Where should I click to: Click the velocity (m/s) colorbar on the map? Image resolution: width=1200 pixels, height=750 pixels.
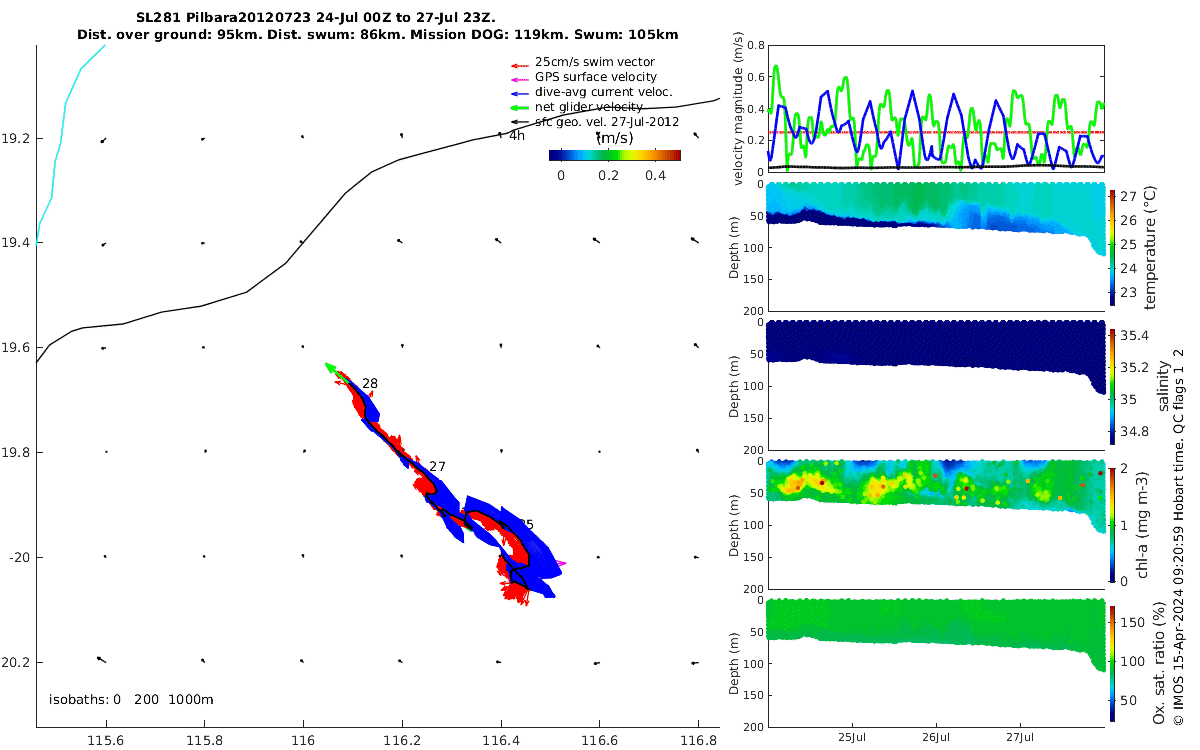pos(615,155)
